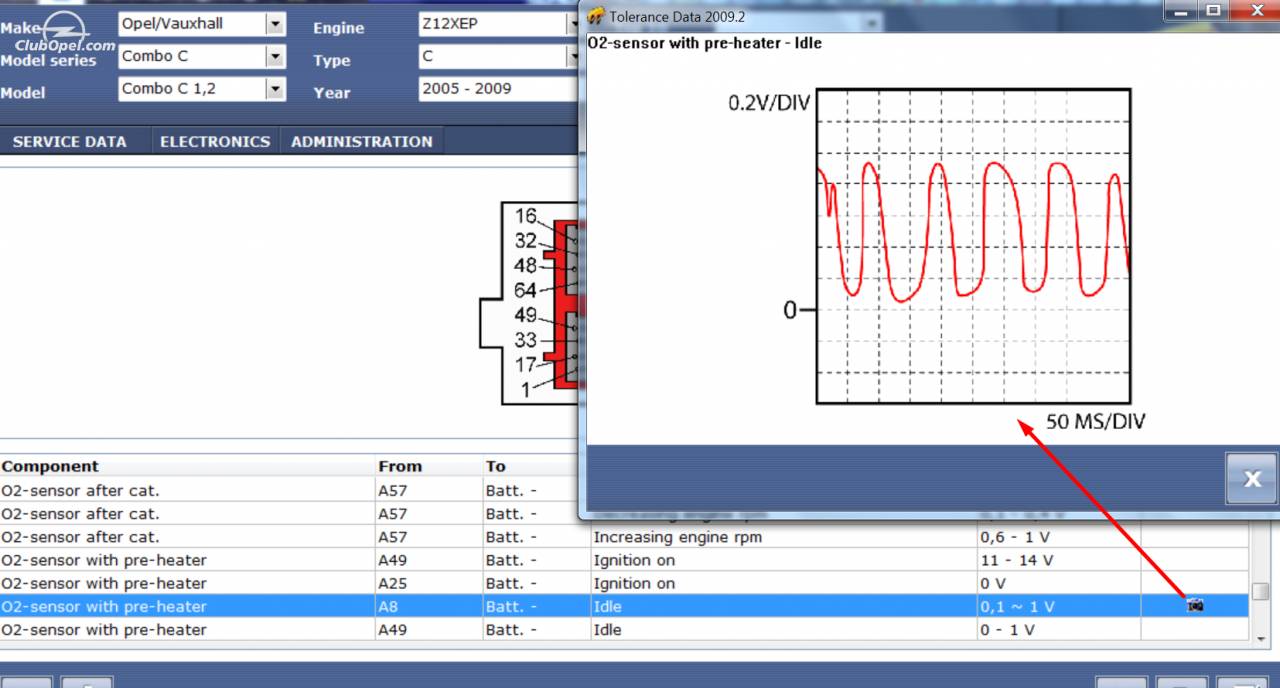Click the '0,1 ~ 1 V' value cell
Viewport: 1280px width, 688px height.
coord(1018,606)
